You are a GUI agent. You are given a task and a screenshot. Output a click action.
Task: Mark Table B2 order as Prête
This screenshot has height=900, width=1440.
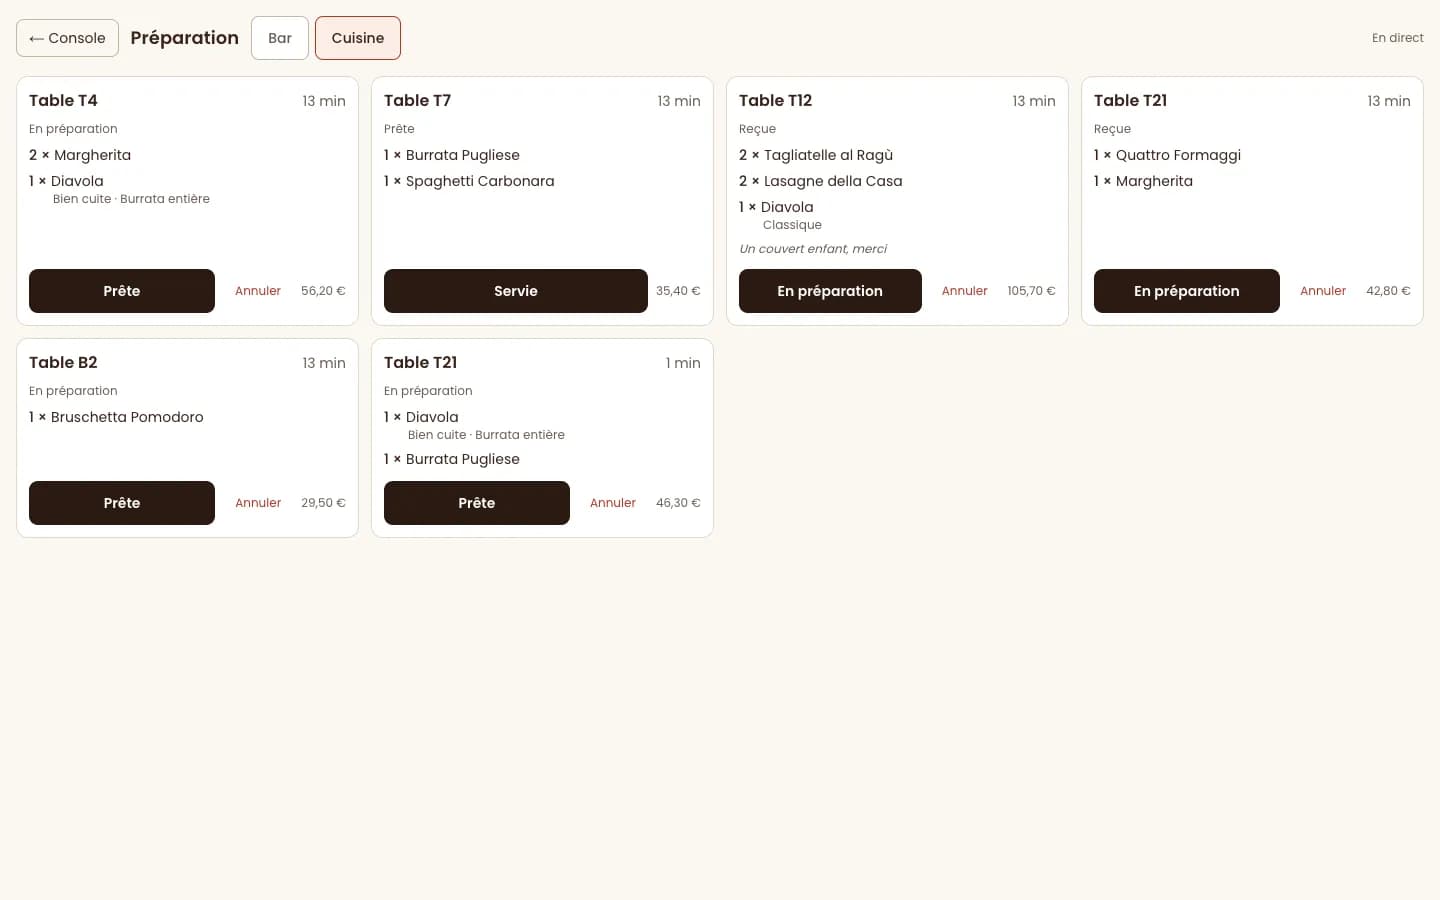[x=122, y=503]
